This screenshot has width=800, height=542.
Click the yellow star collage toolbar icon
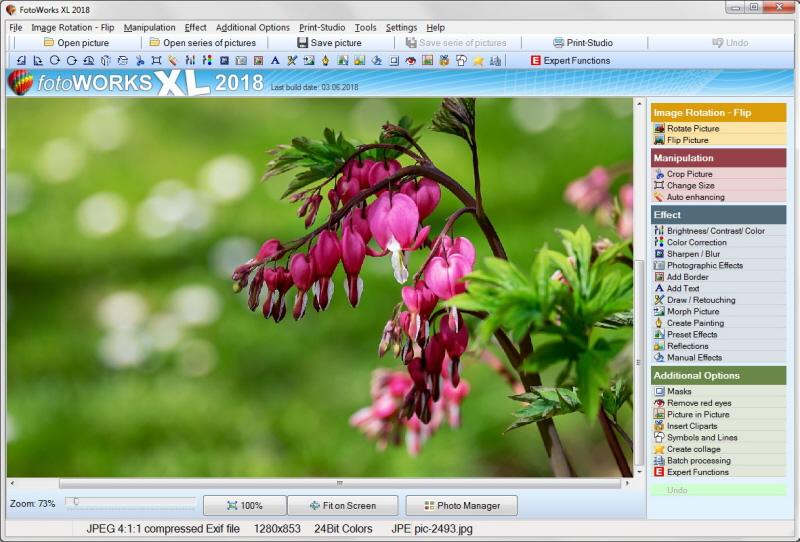(x=478, y=61)
